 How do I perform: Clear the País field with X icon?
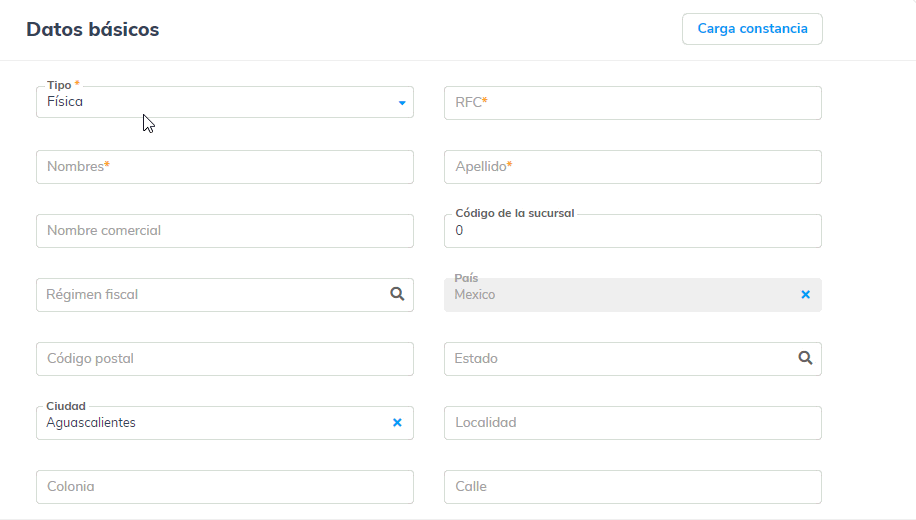pos(805,295)
